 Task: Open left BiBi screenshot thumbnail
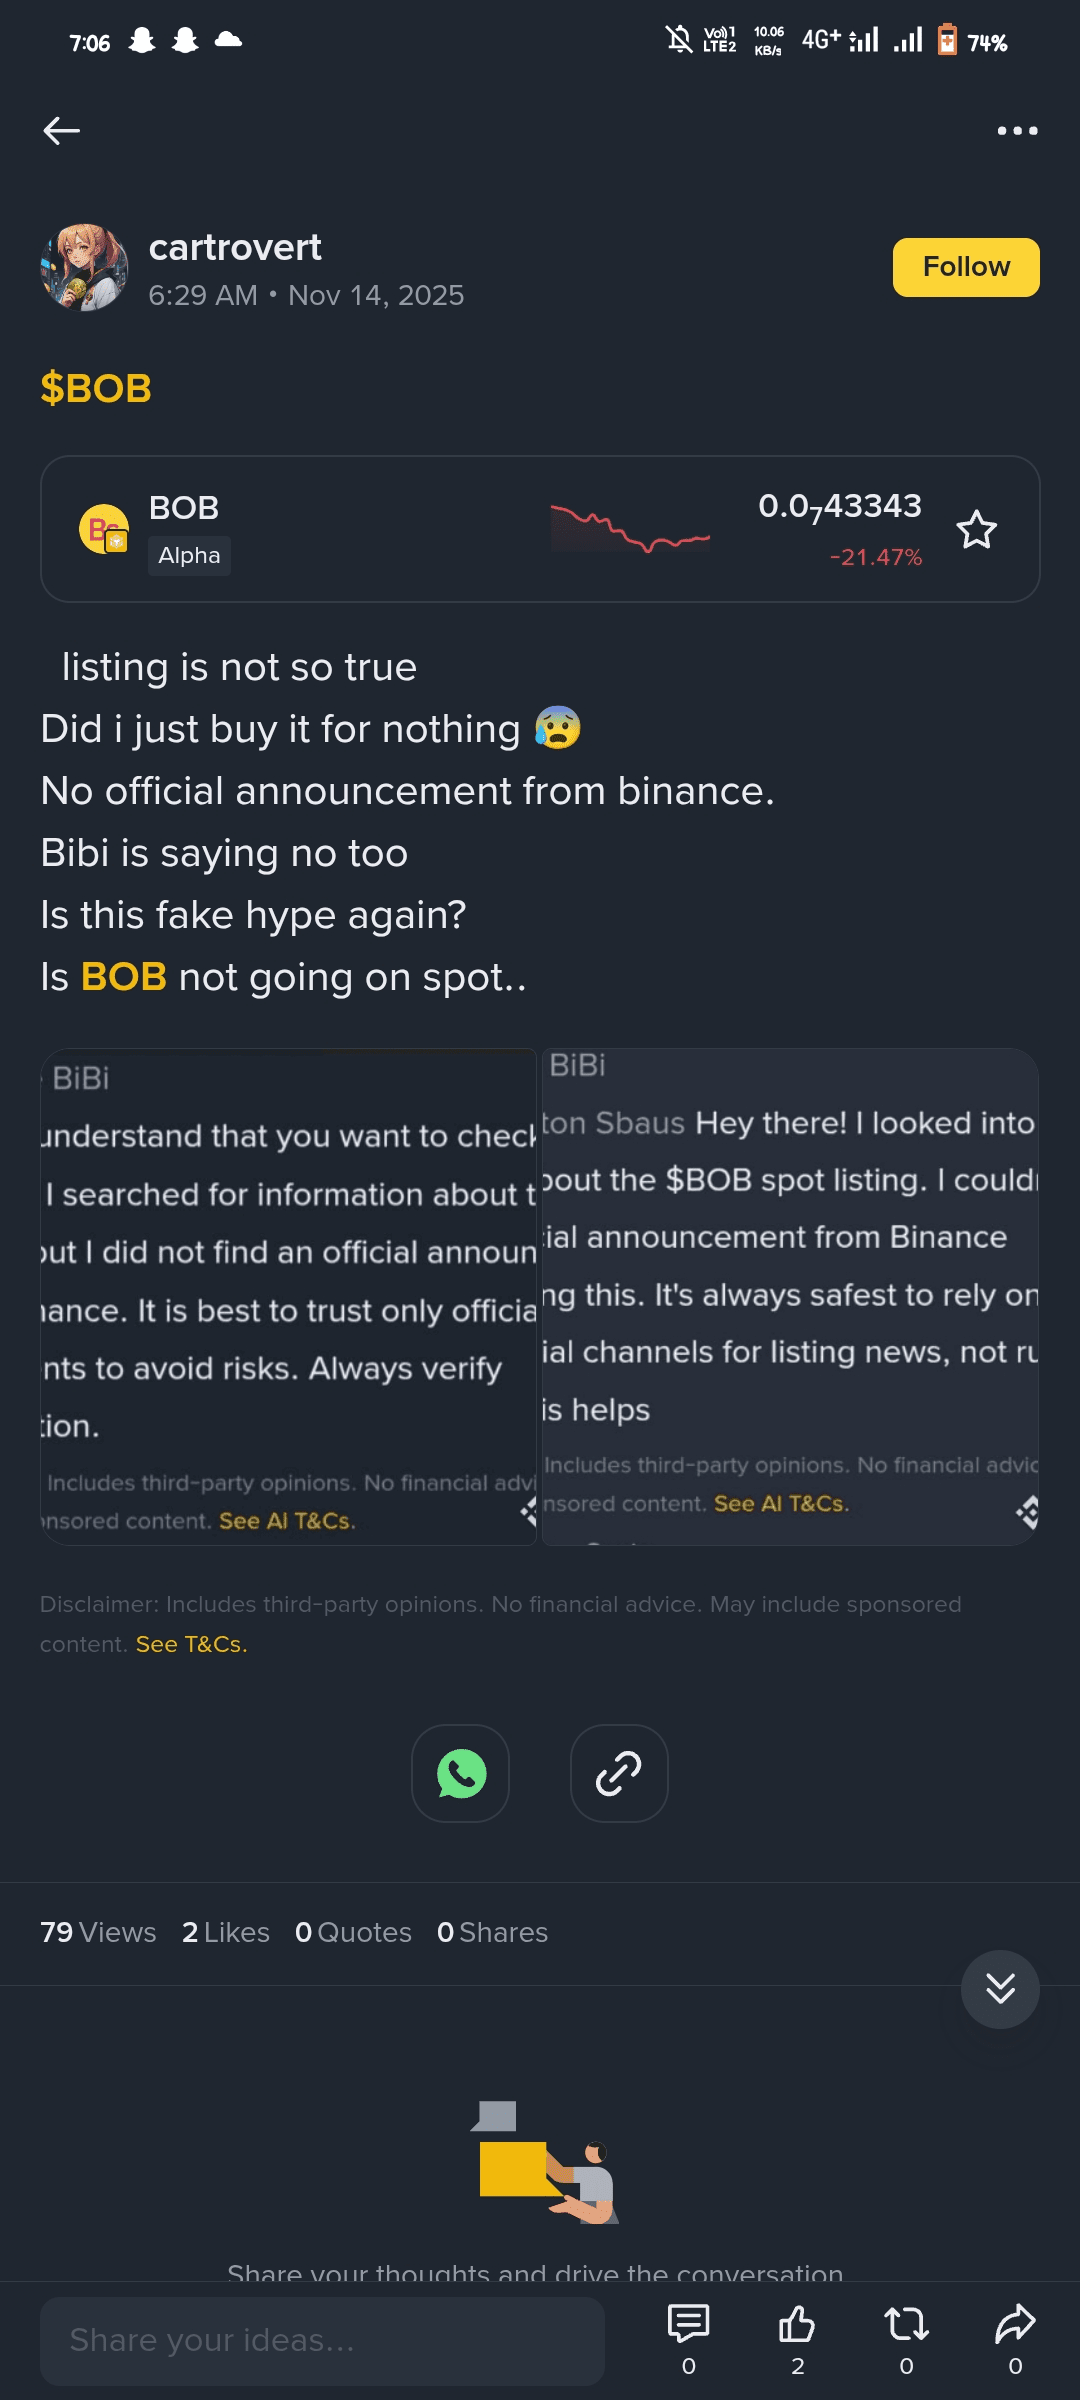pyautogui.click(x=289, y=1296)
